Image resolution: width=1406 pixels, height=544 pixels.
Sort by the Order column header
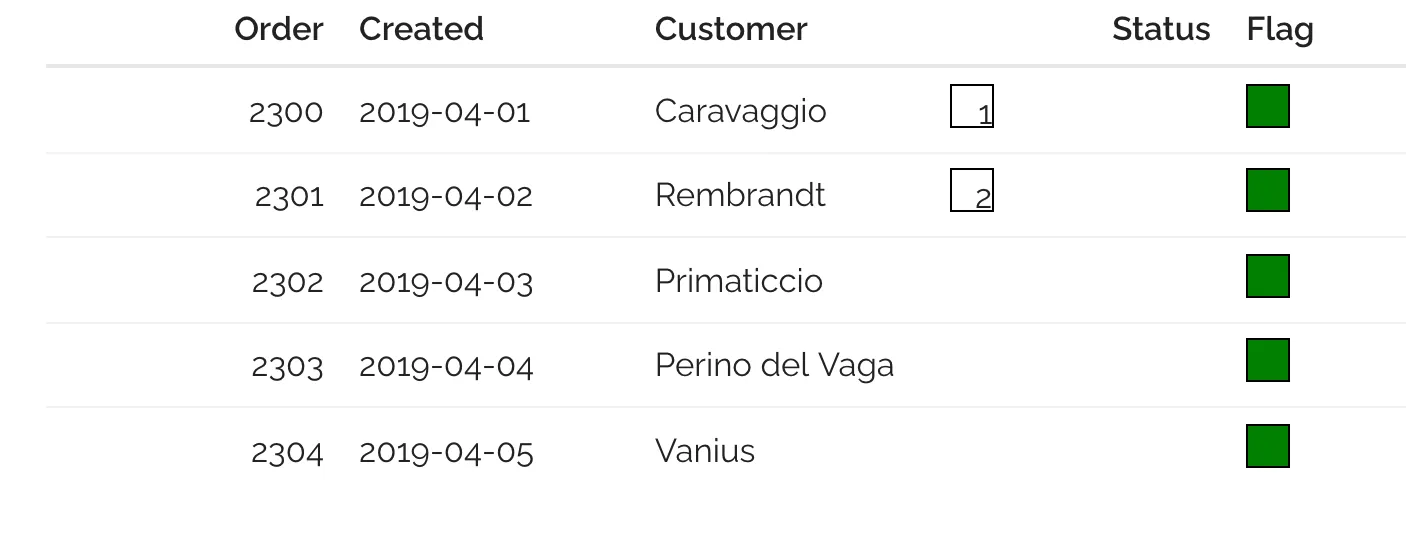278,29
